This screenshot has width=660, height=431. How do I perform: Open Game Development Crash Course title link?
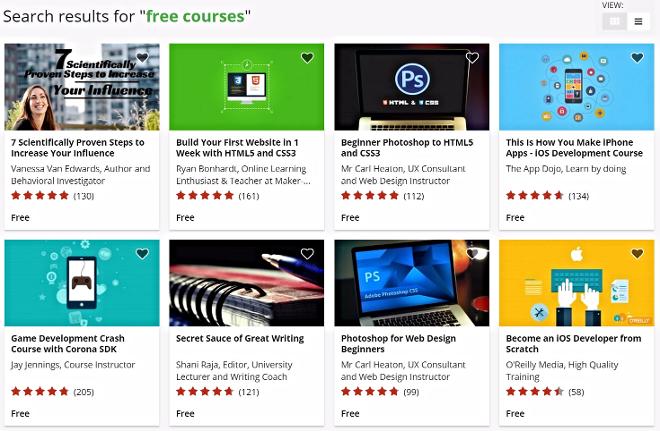(68, 344)
